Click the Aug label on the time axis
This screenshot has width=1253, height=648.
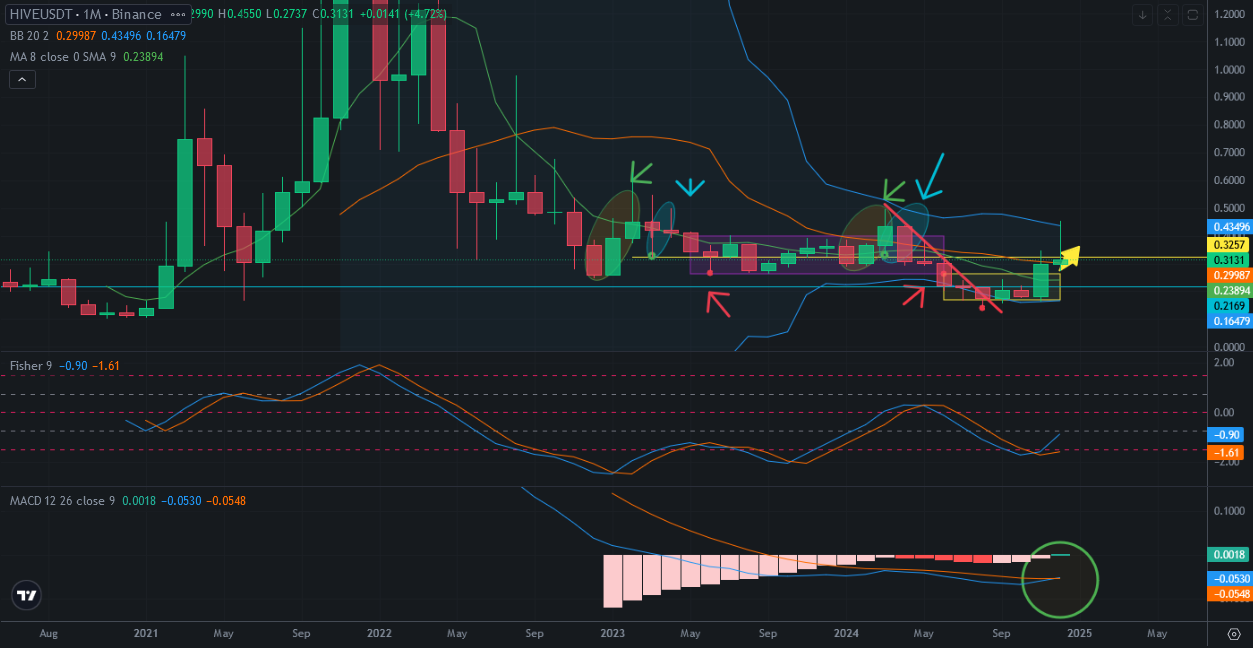click(x=48, y=633)
